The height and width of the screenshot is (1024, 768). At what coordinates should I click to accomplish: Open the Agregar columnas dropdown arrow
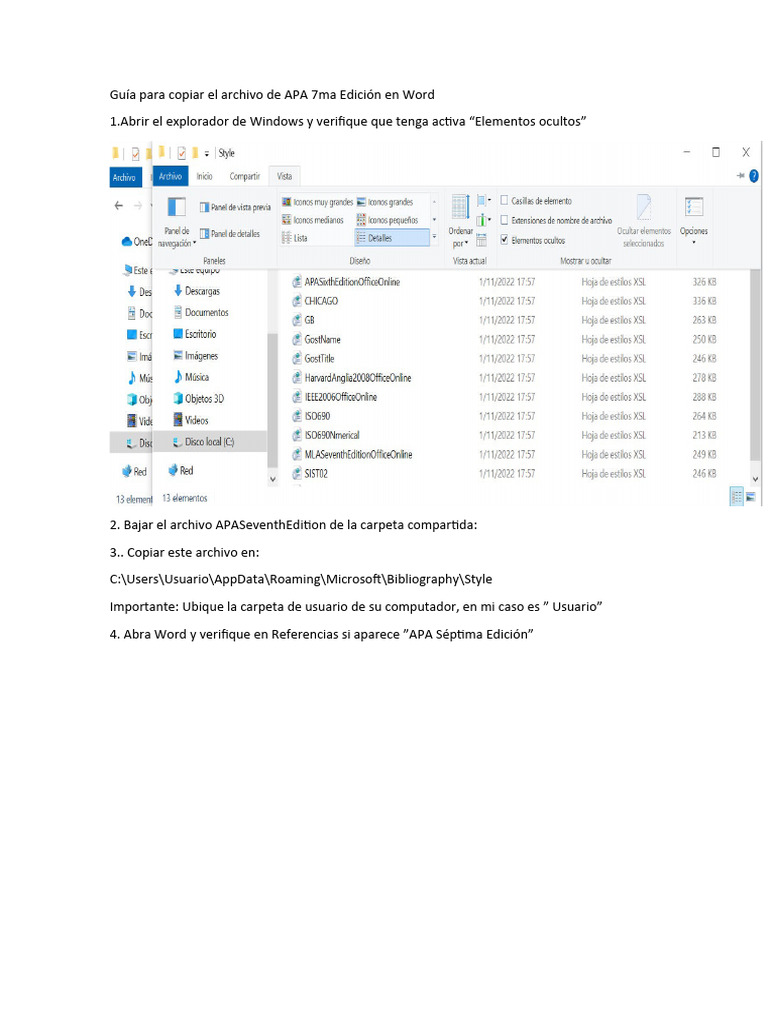tap(490, 220)
